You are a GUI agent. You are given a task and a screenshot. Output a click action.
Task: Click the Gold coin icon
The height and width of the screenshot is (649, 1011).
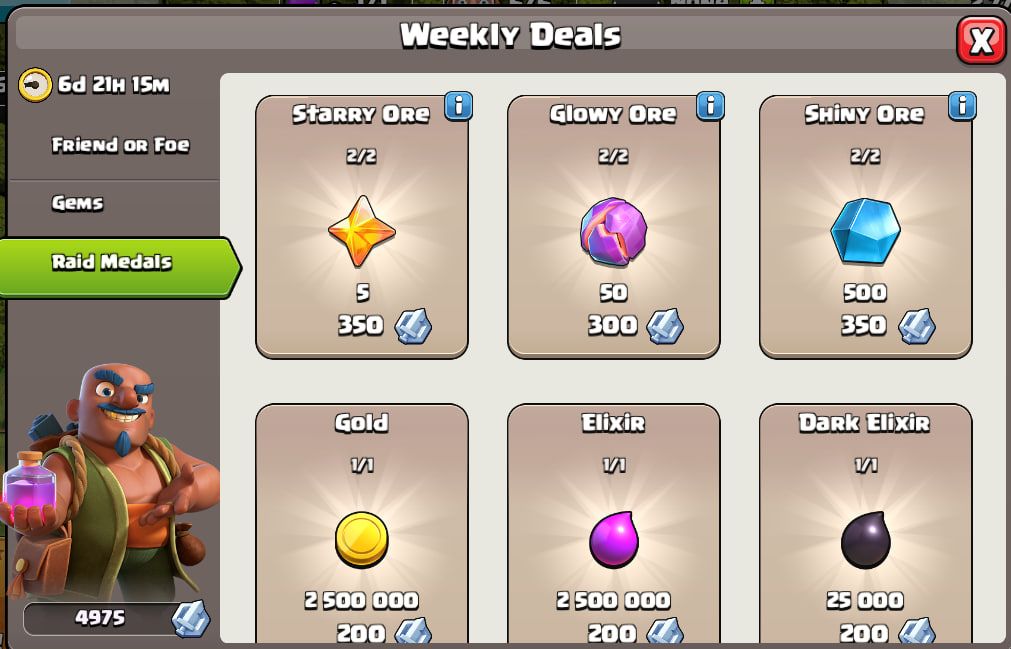362,539
